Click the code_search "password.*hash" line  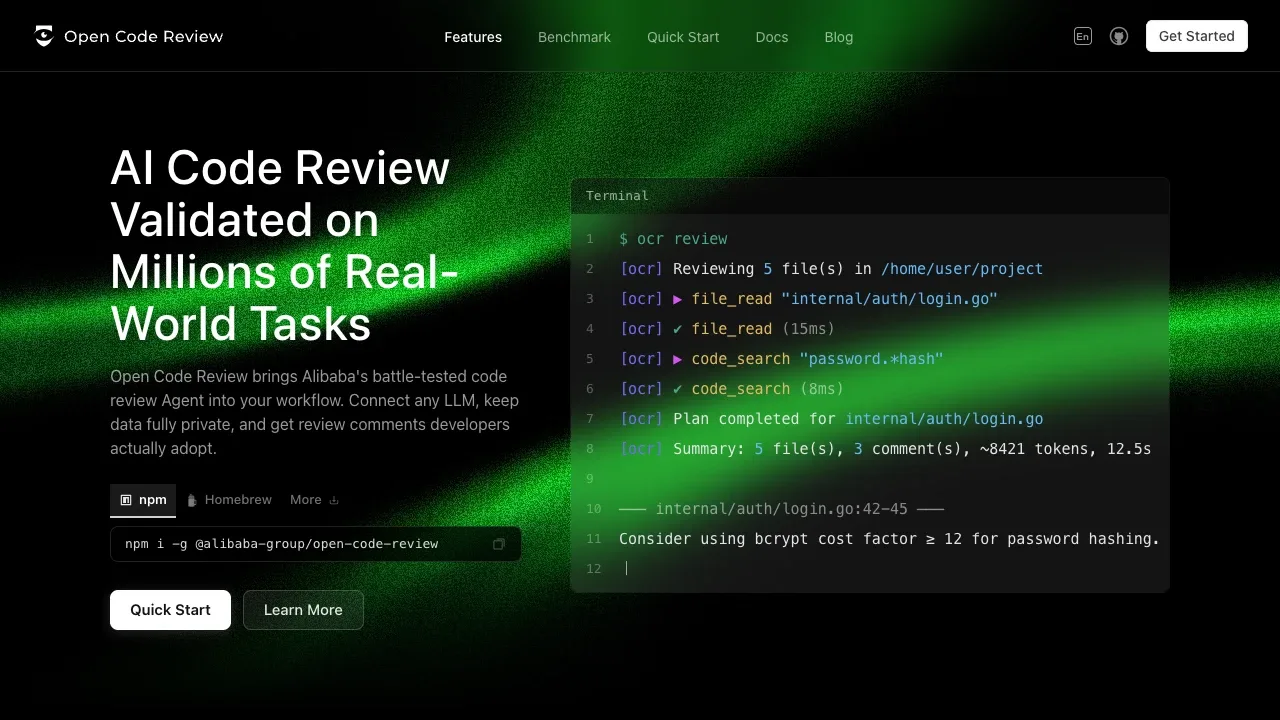(781, 359)
